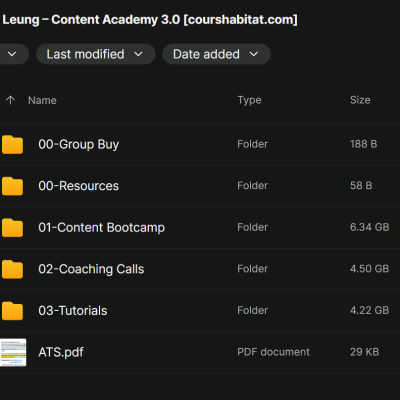Viewport: 400px width, 400px height.
Task: Click the 6.34 GB size value
Action: click(x=370, y=227)
